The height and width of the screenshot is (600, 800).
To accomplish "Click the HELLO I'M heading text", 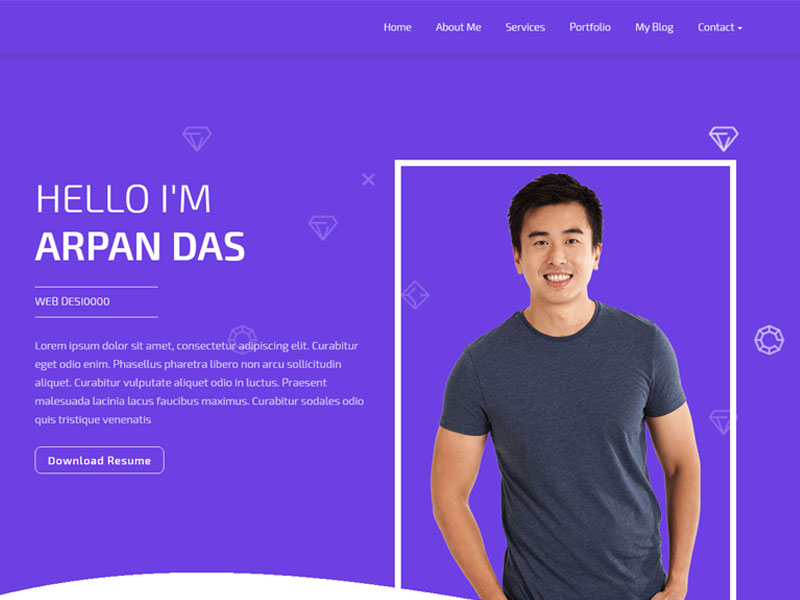I will 123,199.
